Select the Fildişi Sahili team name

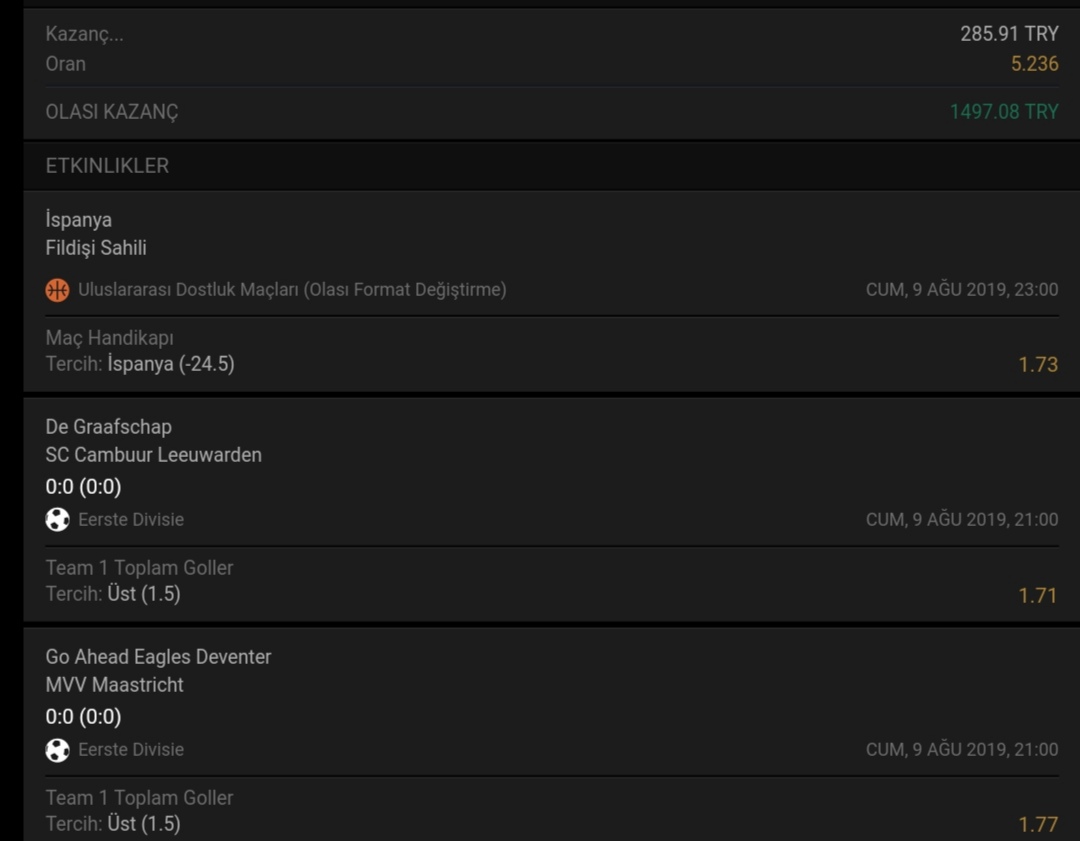96,248
